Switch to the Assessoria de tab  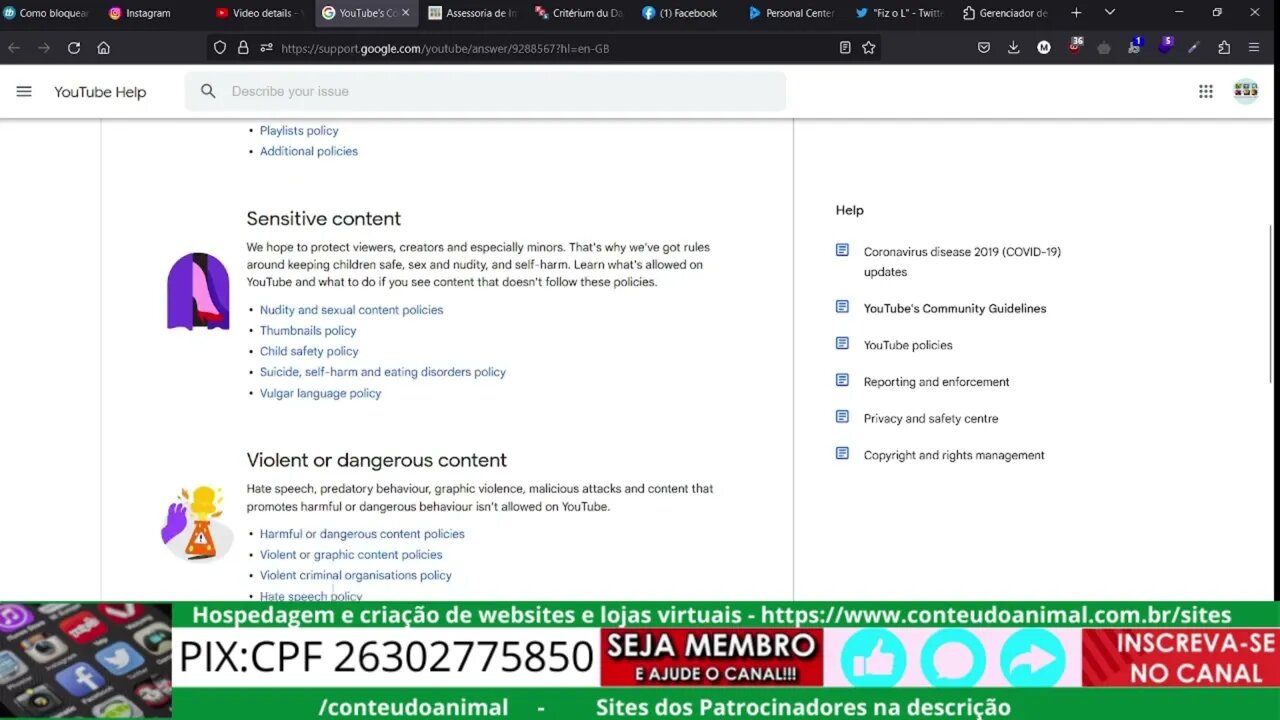tap(474, 13)
